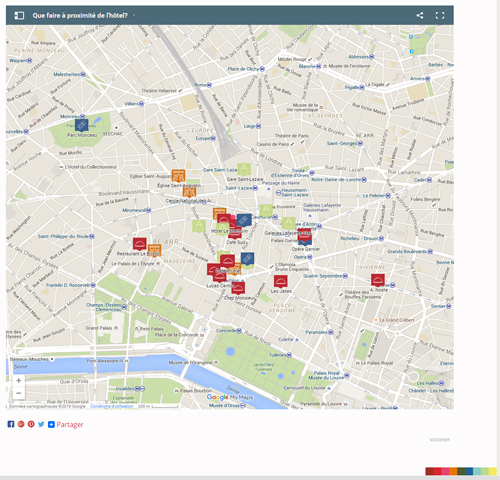500x480 pixels.
Task: Select red restaurant marker for Chez Monsieur
Action: point(238,288)
